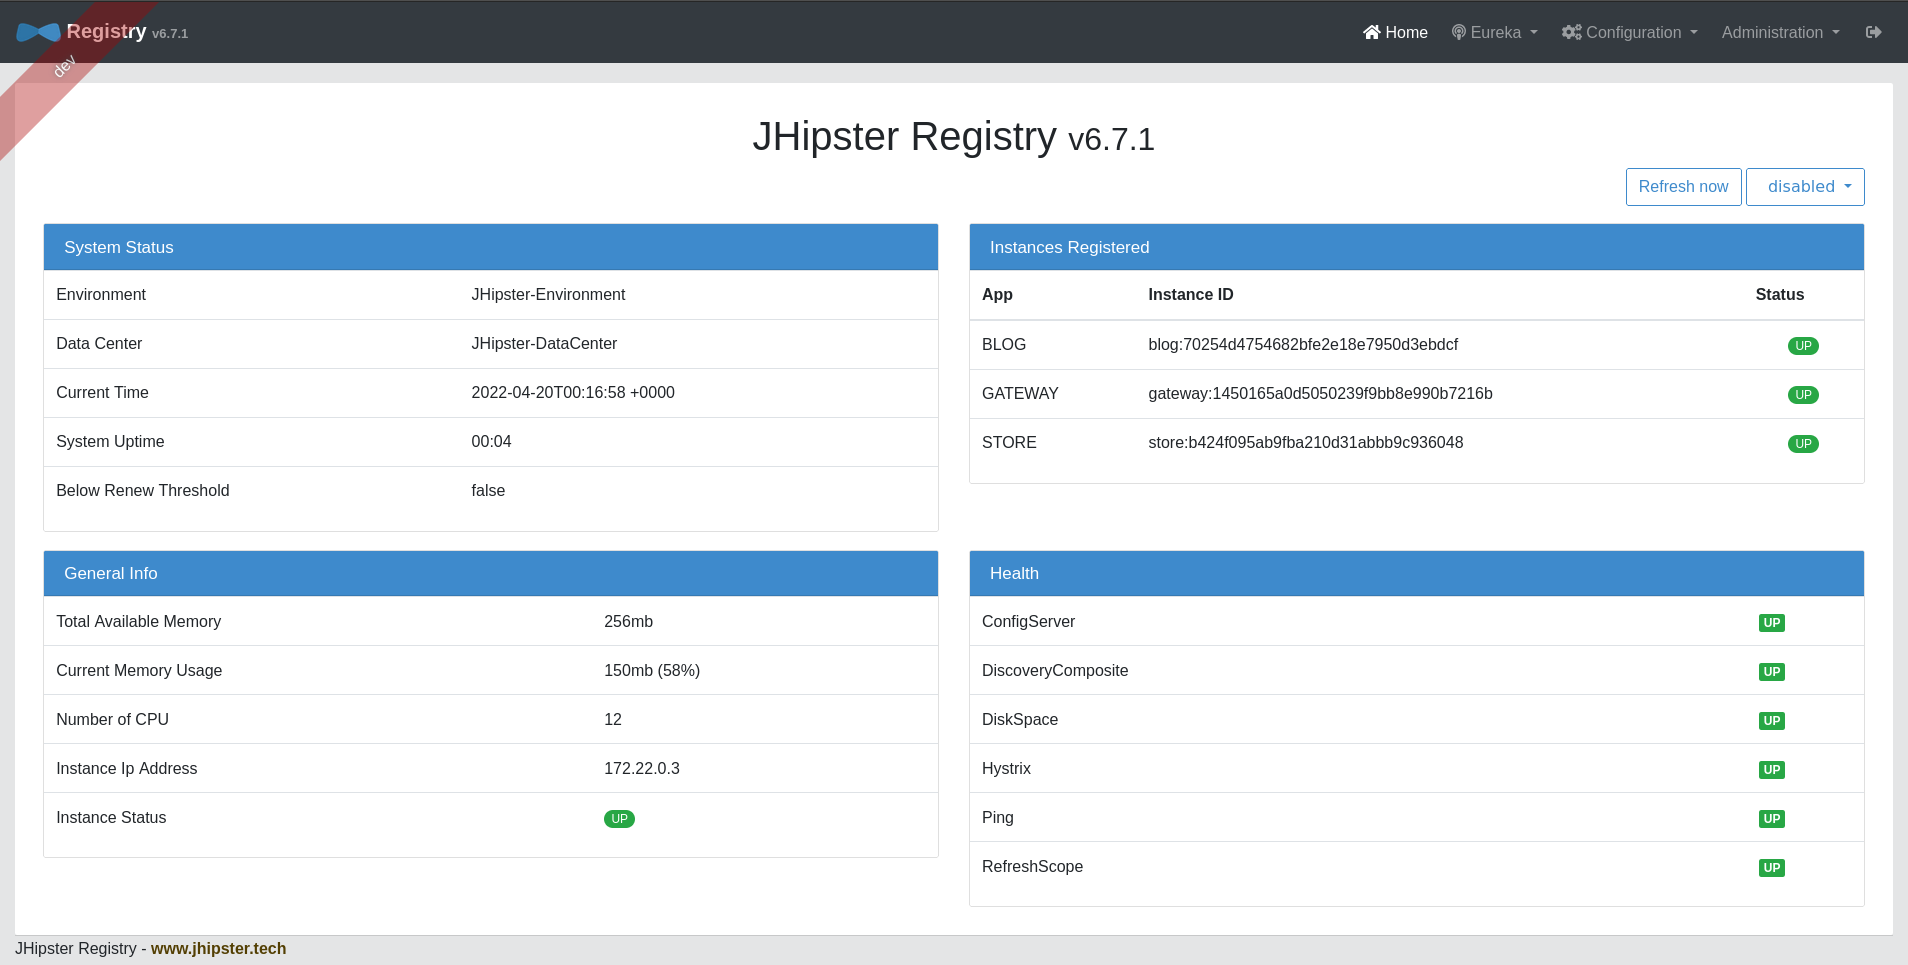Click the Registry brand title text

(106, 32)
